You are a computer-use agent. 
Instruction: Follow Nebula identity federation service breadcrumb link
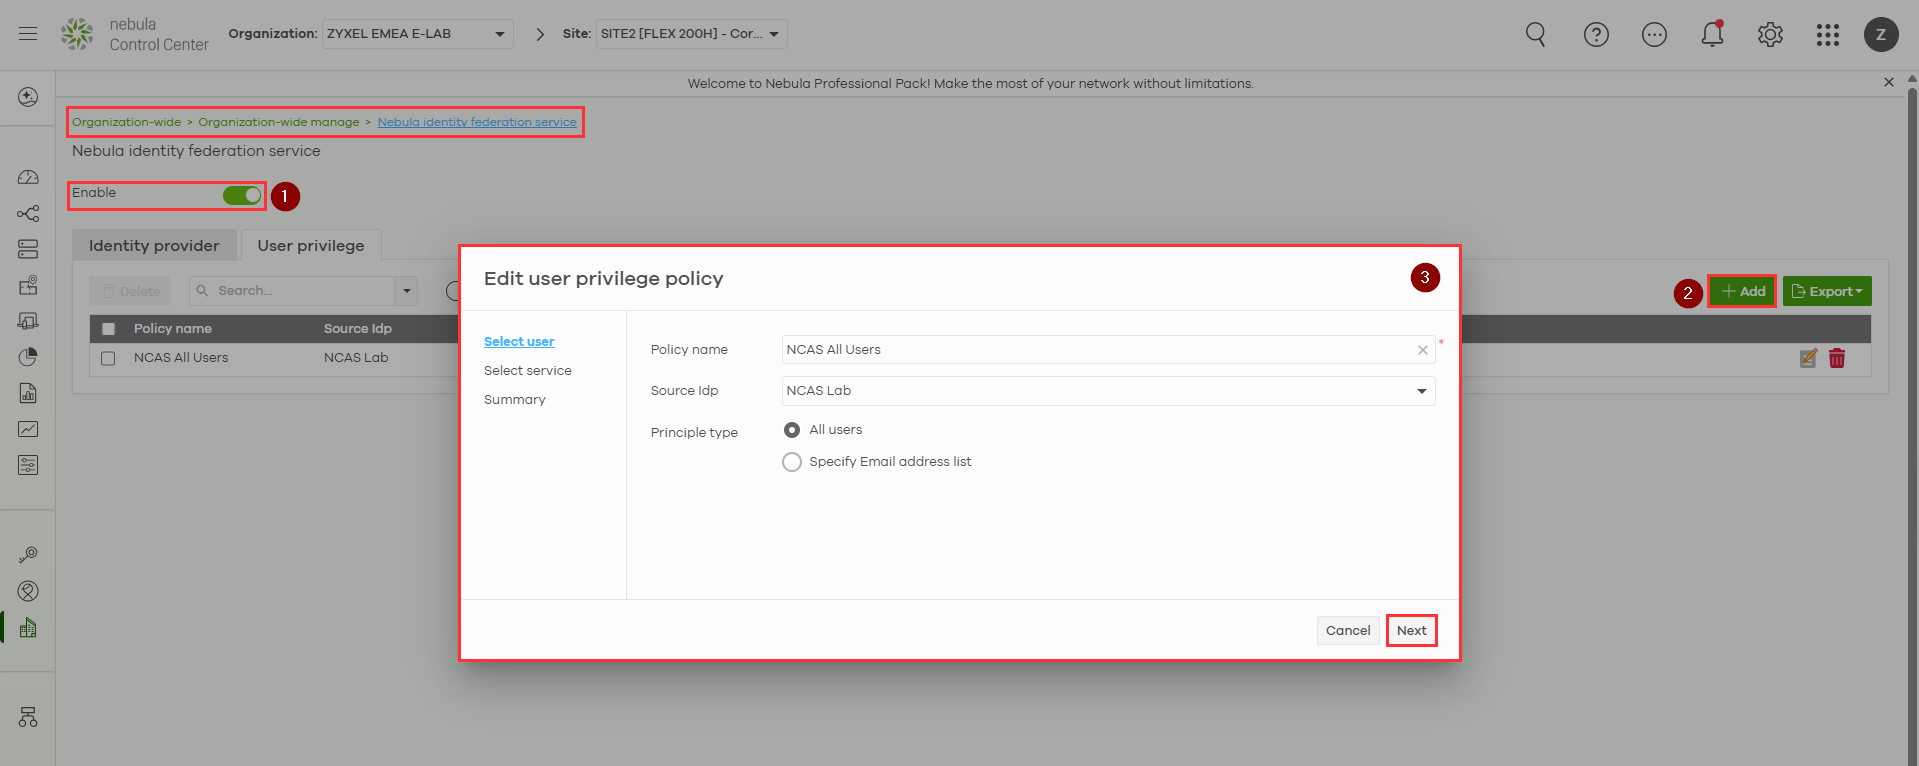coord(477,122)
